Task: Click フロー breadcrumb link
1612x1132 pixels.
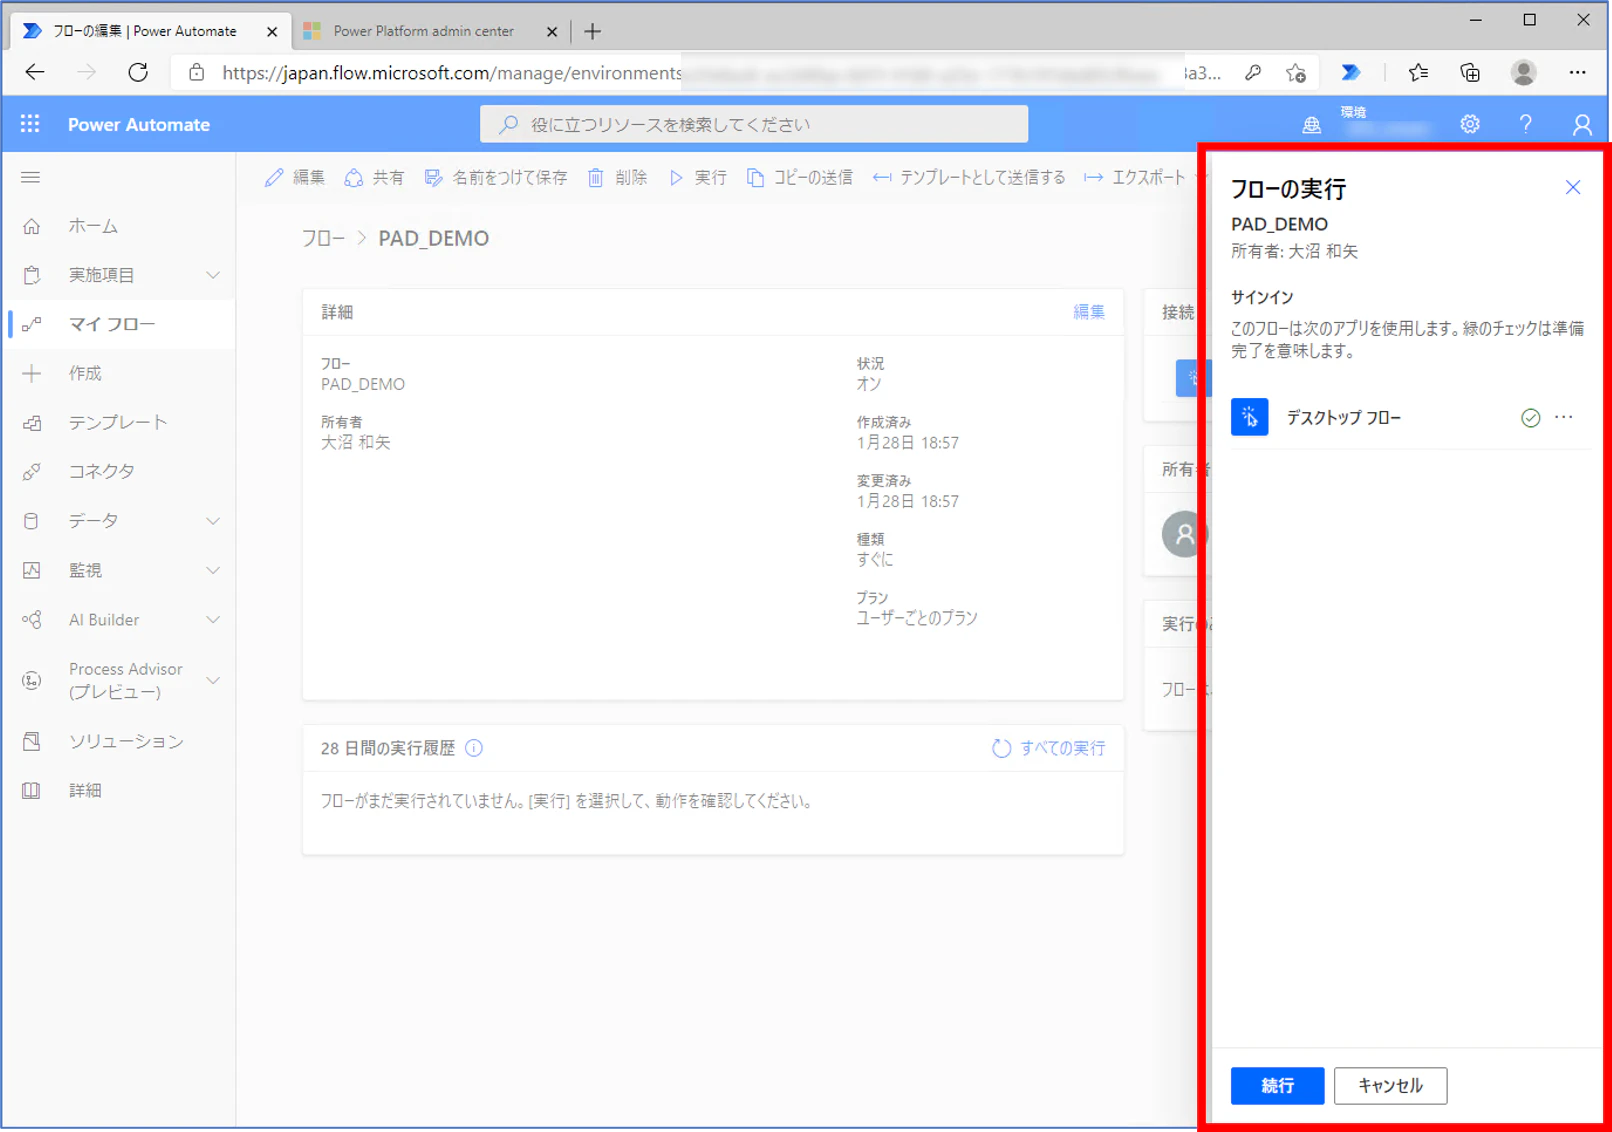Action: pyautogui.click(x=323, y=238)
